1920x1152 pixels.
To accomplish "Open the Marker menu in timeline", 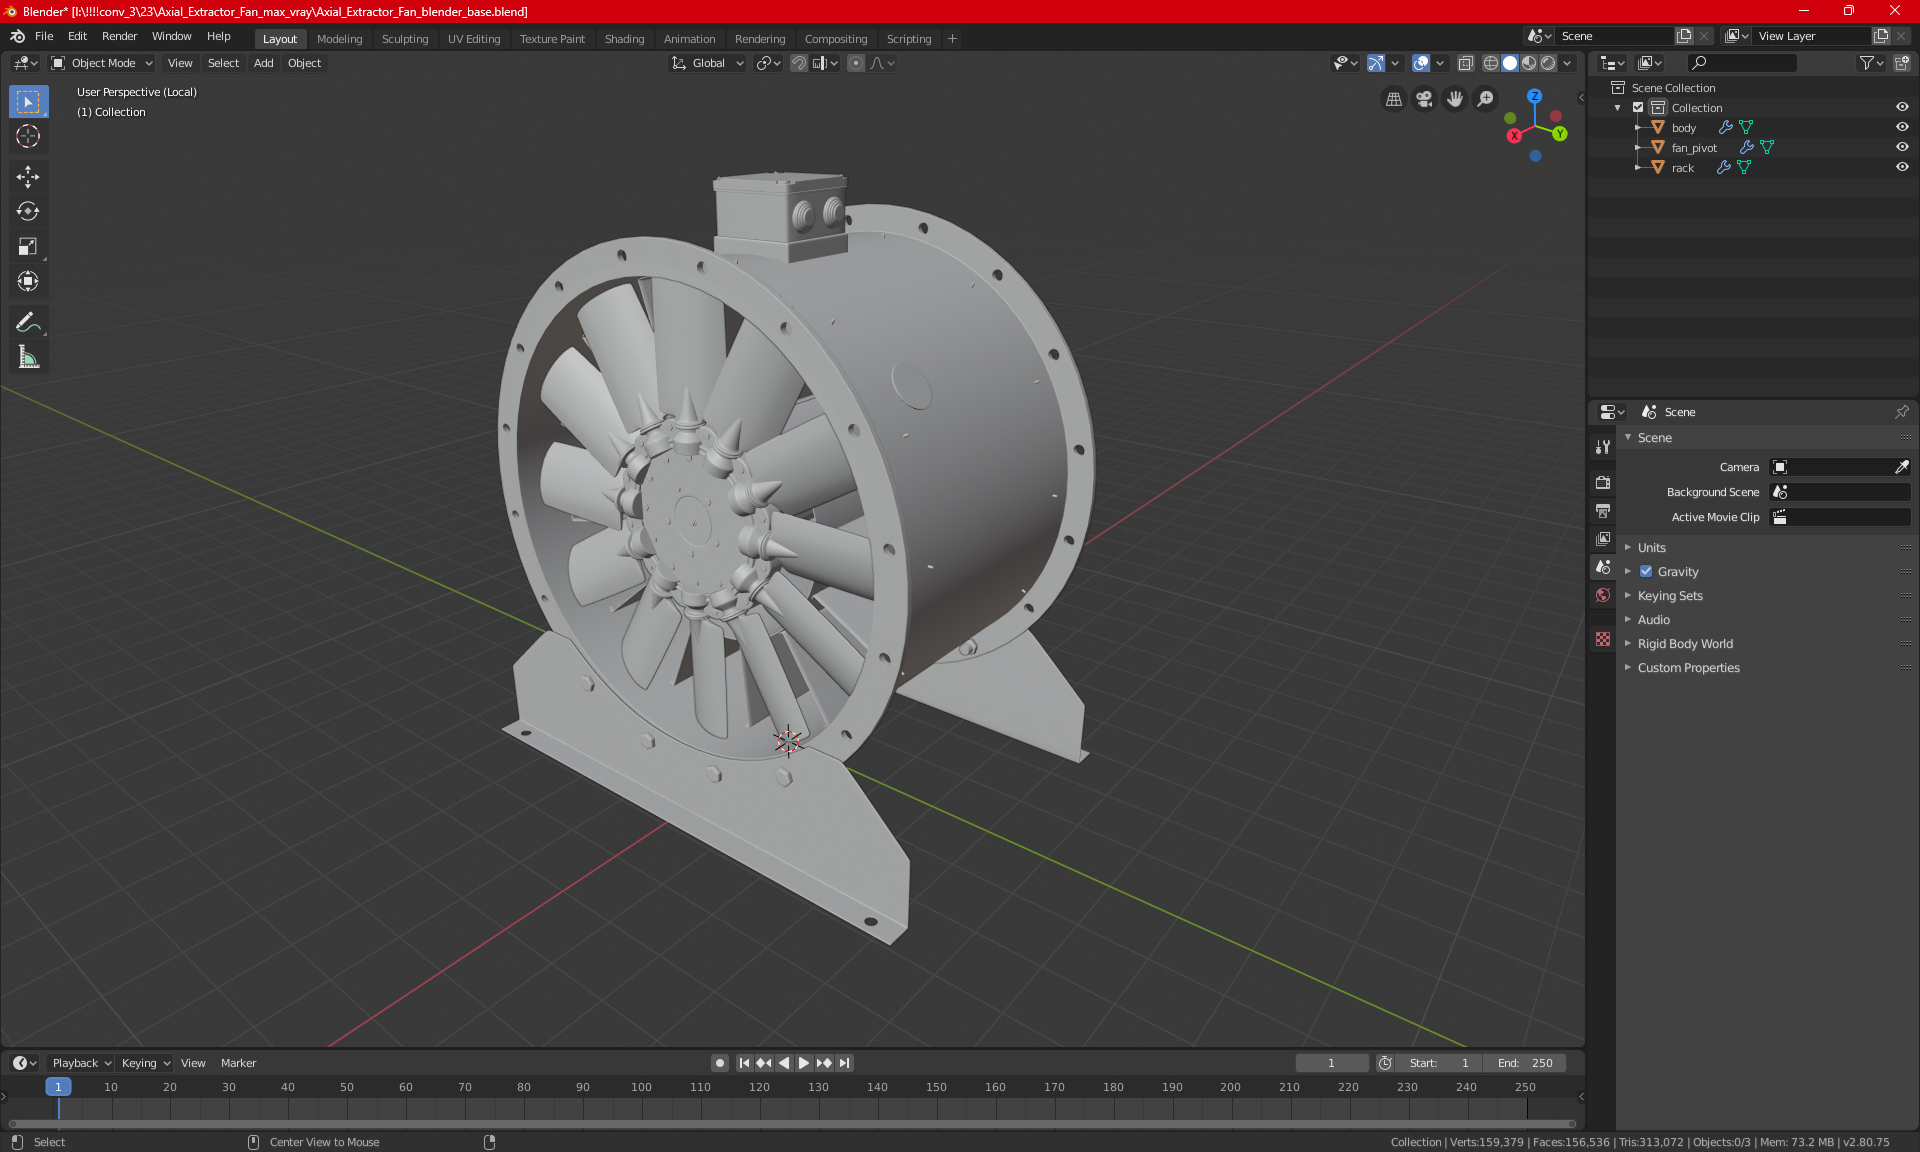I will pyautogui.click(x=238, y=1063).
